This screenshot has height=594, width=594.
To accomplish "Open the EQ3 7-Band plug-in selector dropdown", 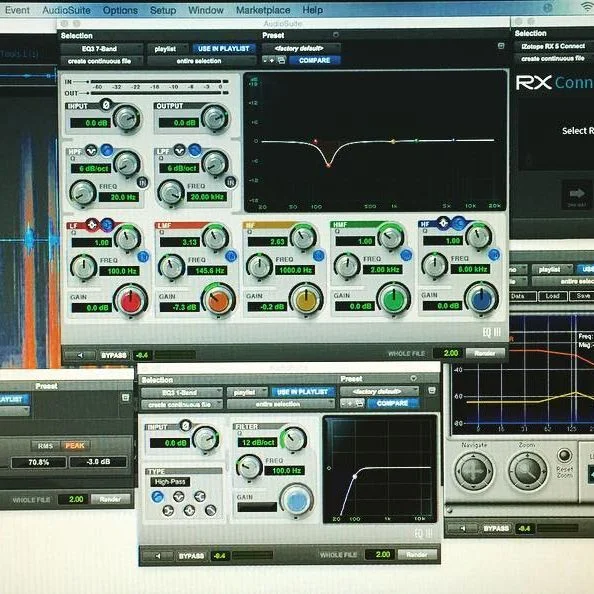I will click(x=102, y=48).
